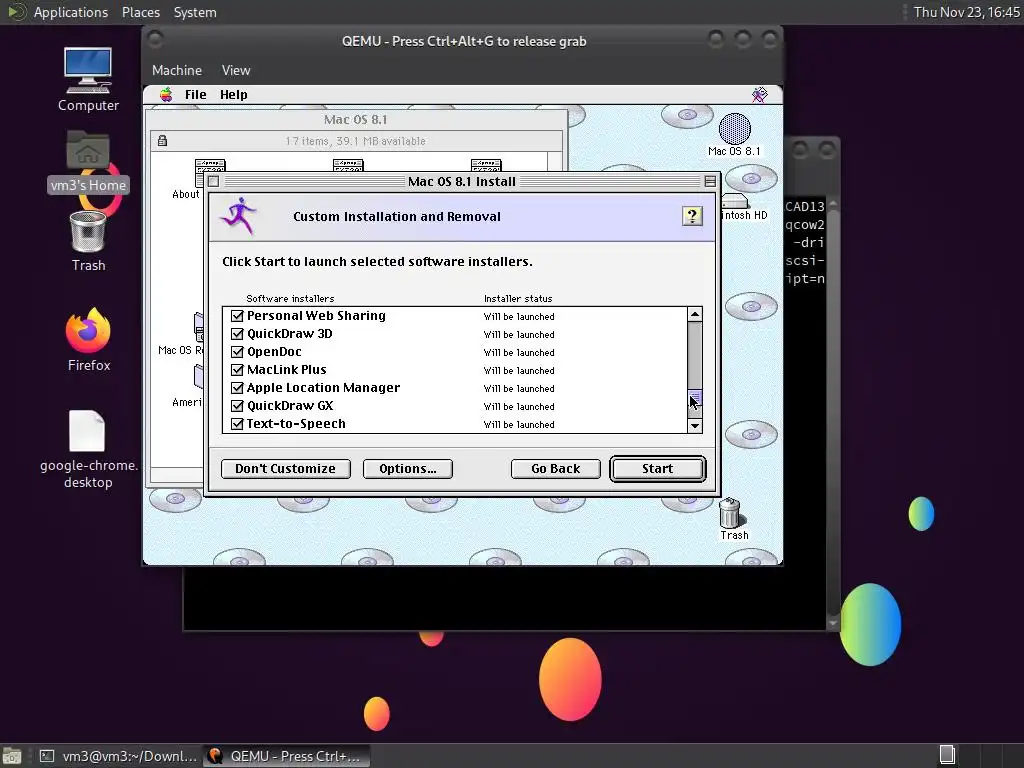1024x768 pixels.
Task: Open the Mac File menu
Action: click(x=195, y=95)
